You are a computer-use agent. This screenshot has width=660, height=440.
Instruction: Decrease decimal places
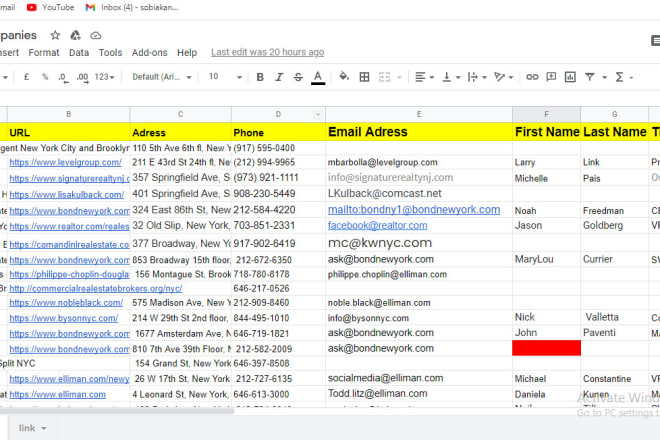63,77
